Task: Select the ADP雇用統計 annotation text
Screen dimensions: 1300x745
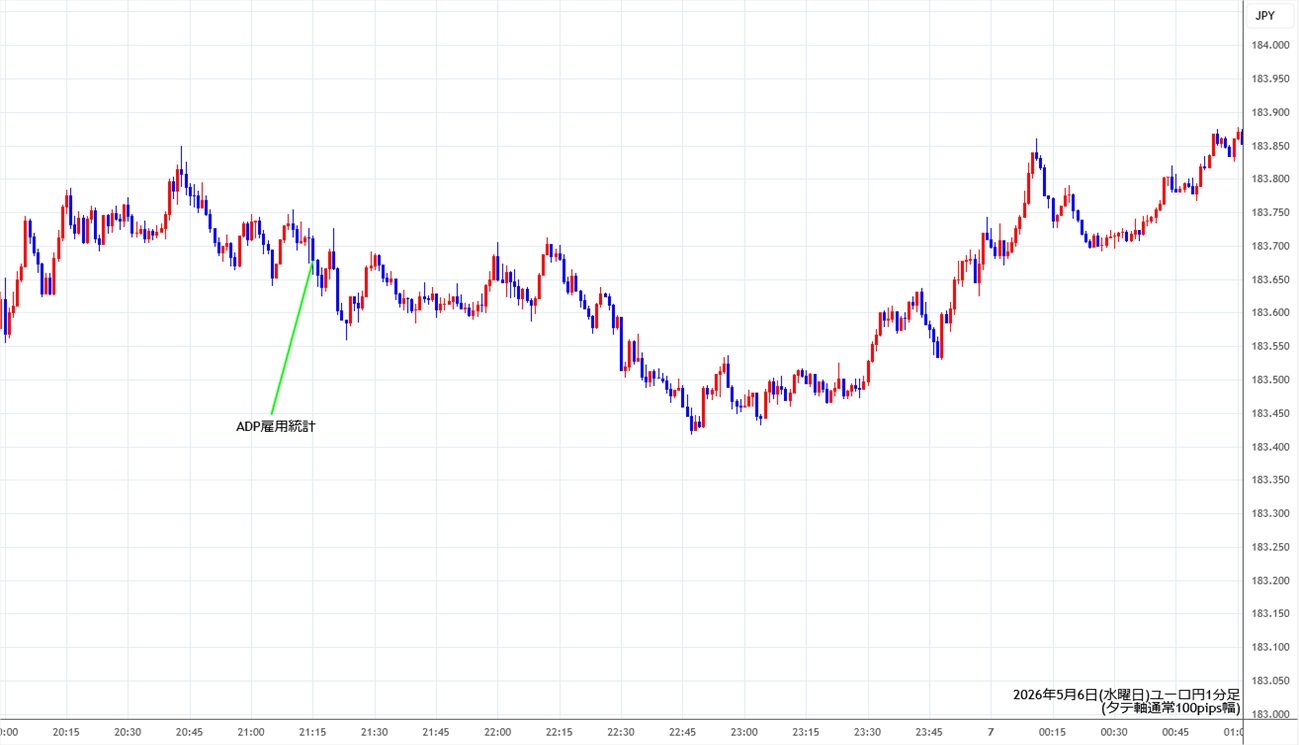Action: 276,426
